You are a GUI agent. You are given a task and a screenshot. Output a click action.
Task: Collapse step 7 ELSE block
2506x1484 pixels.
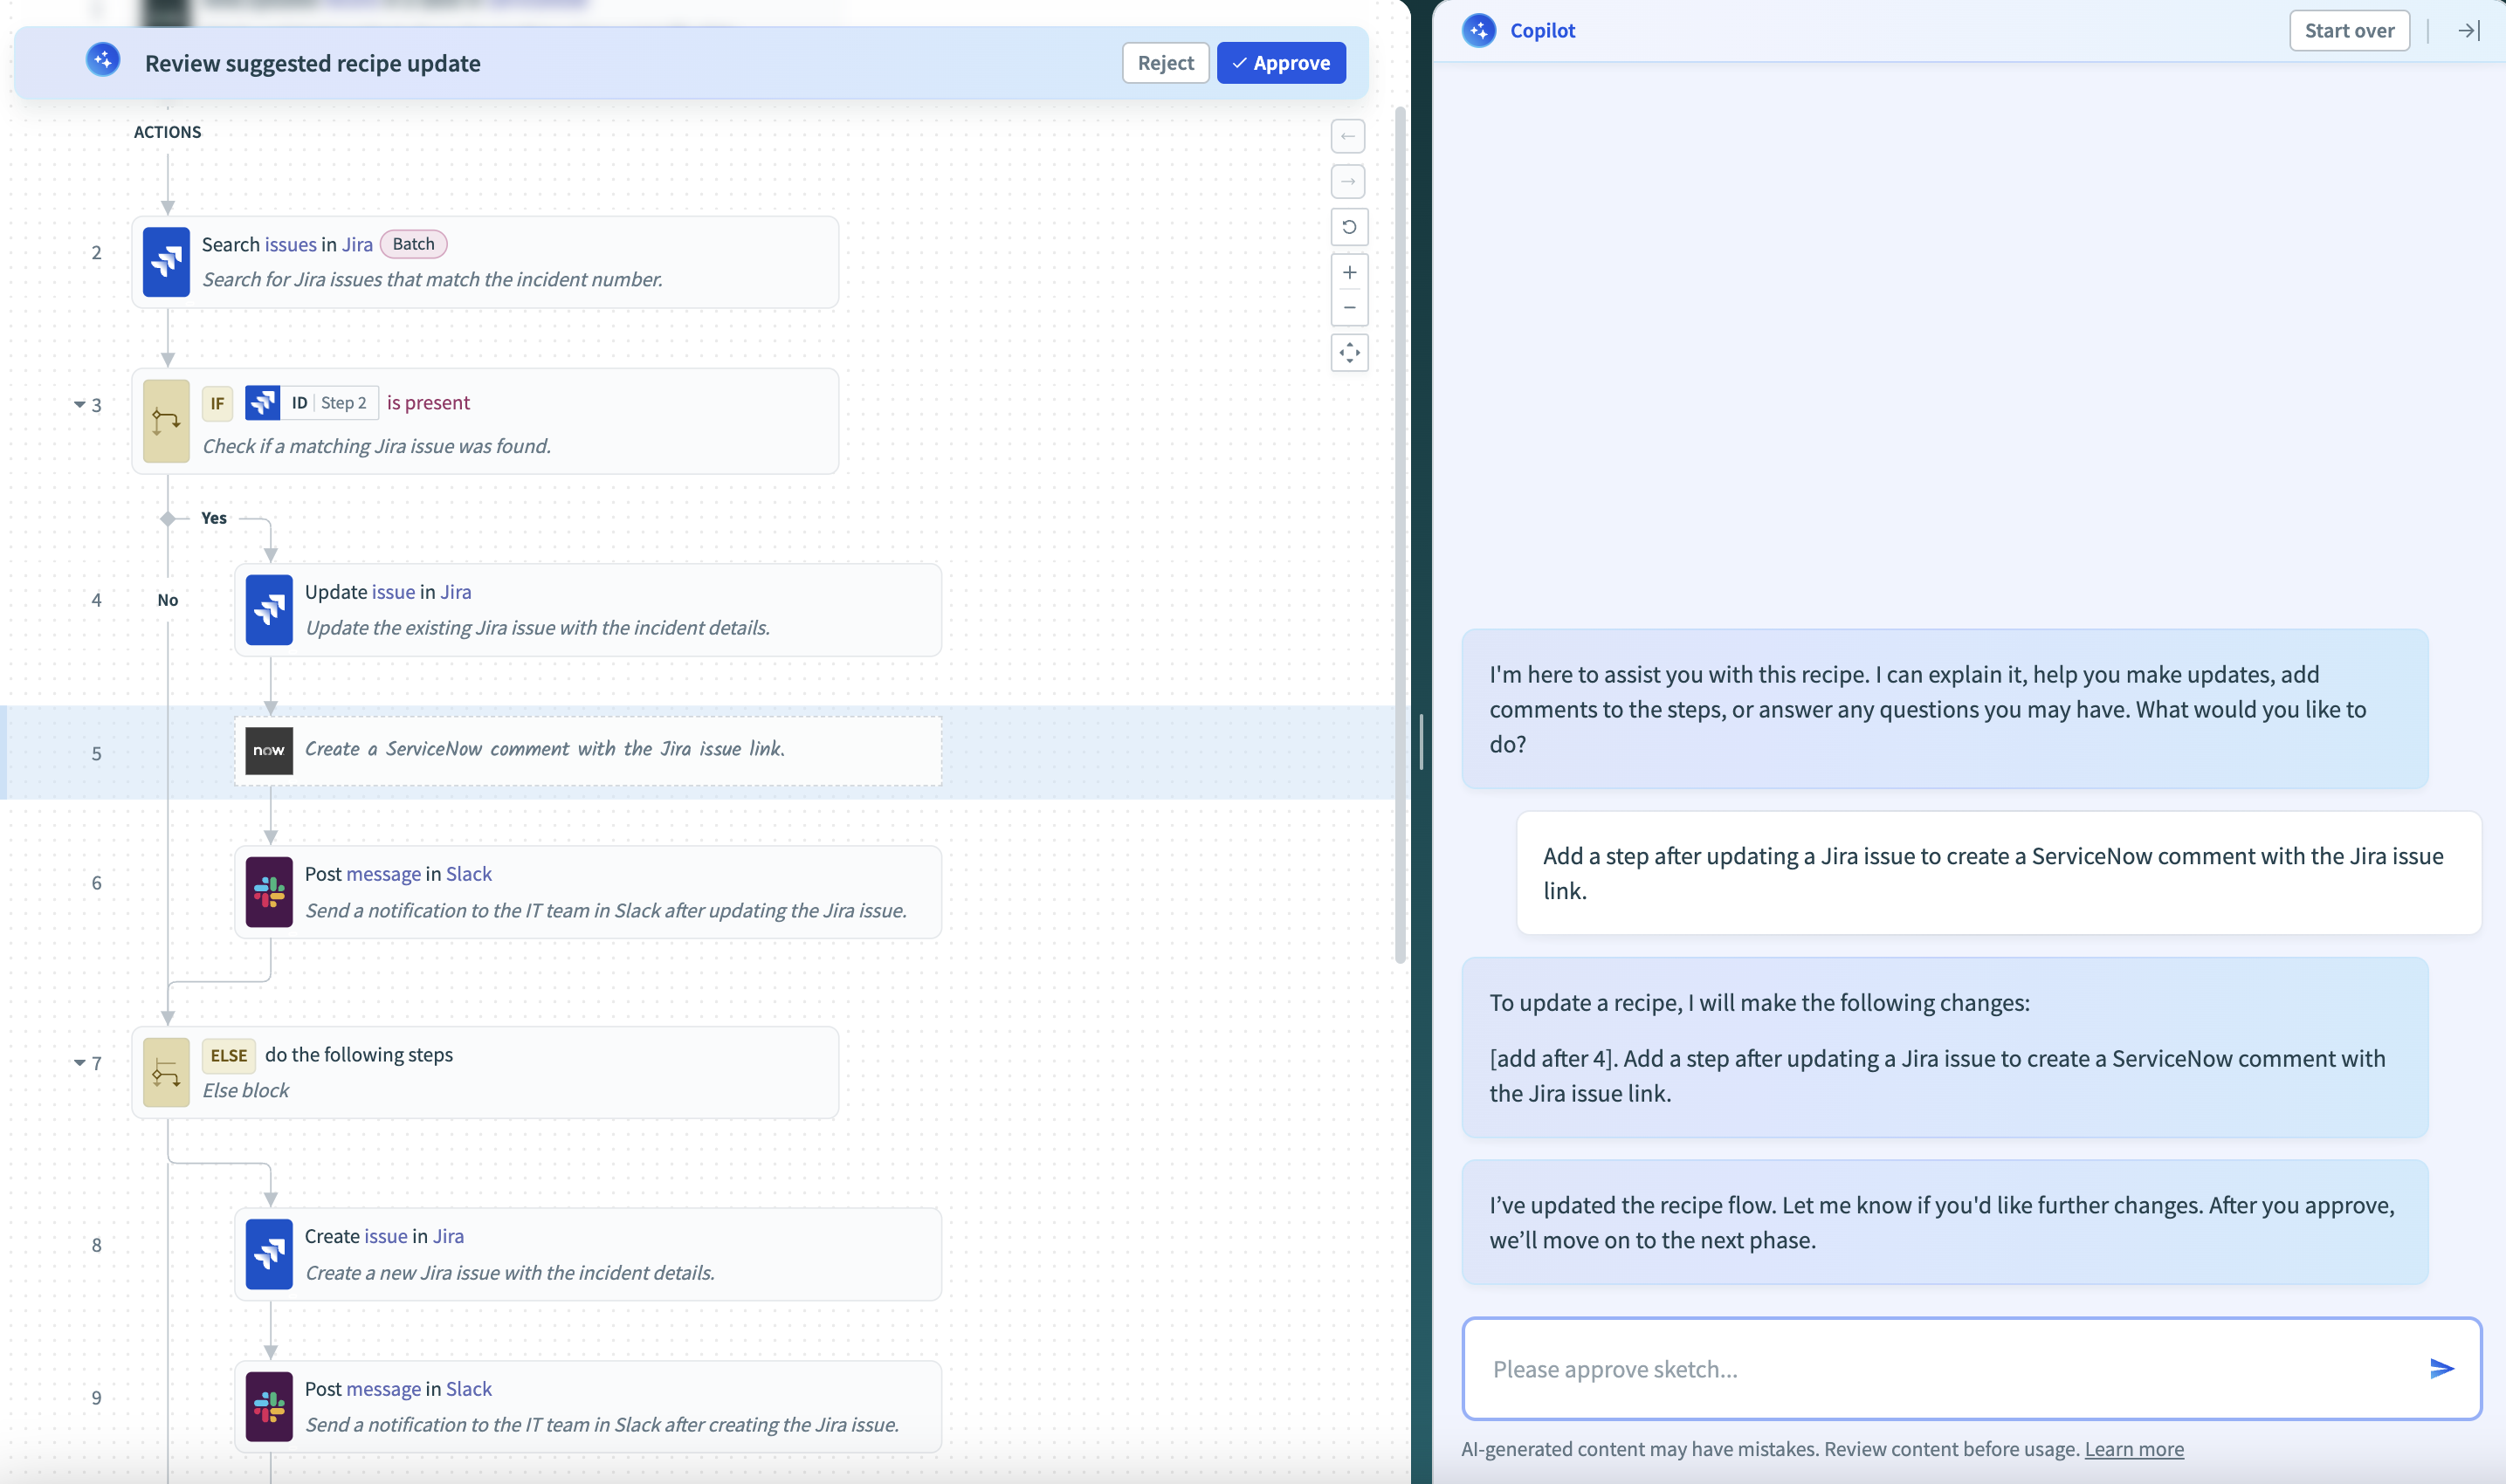[x=79, y=1063]
